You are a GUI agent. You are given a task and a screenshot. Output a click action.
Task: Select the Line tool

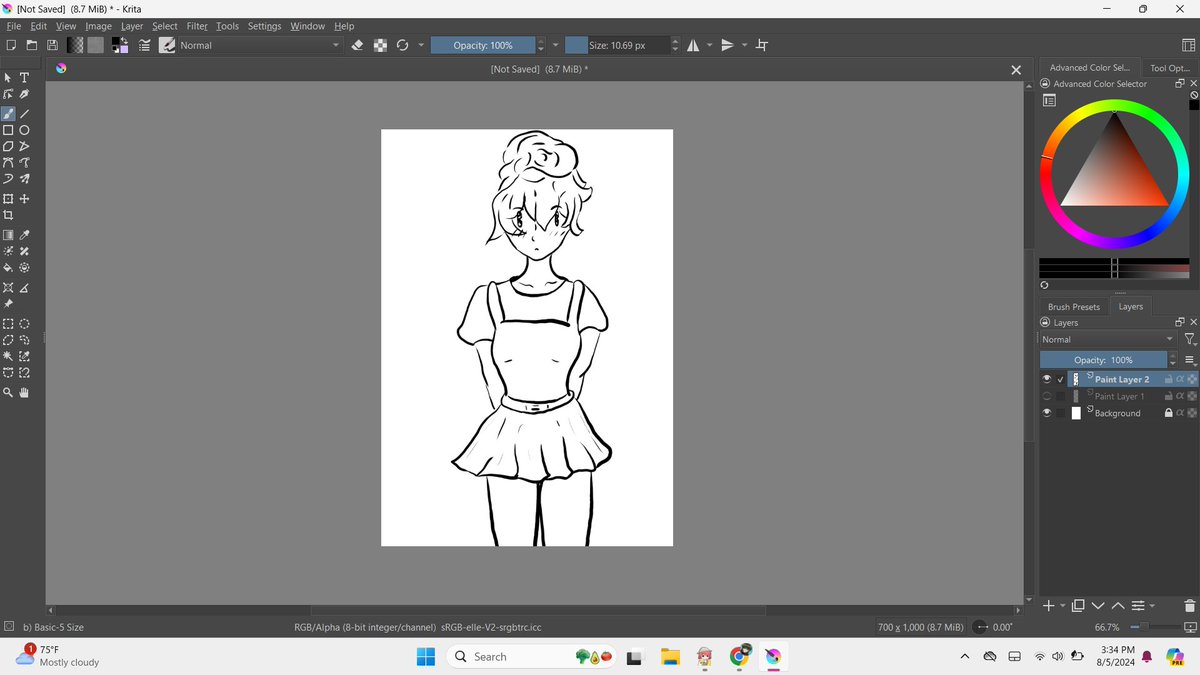point(25,114)
